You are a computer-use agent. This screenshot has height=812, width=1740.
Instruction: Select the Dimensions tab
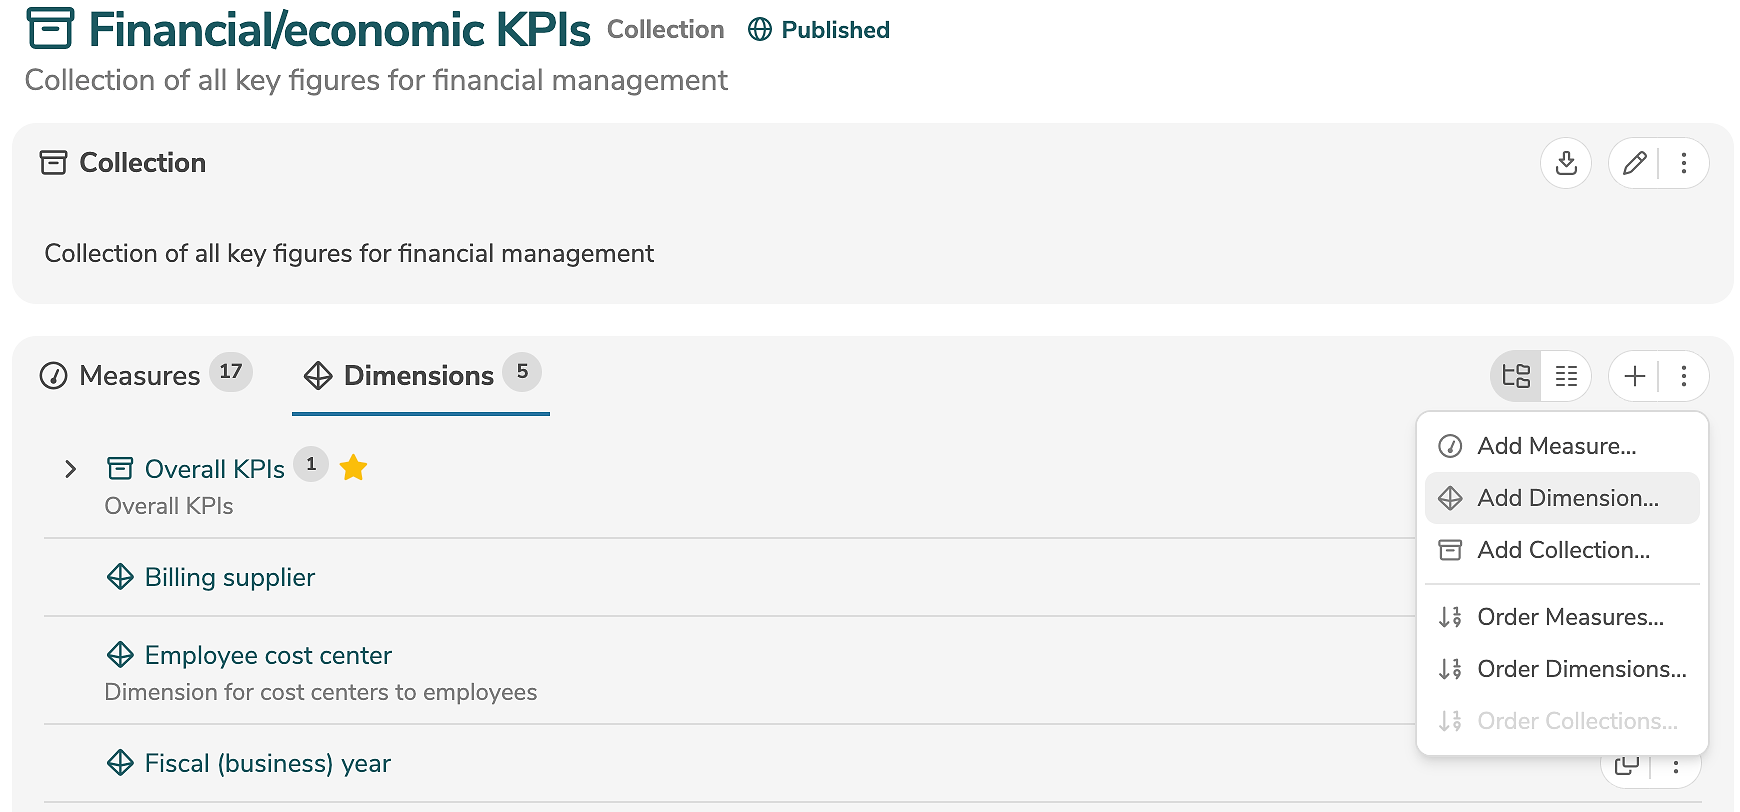click(x=418, y=376)
